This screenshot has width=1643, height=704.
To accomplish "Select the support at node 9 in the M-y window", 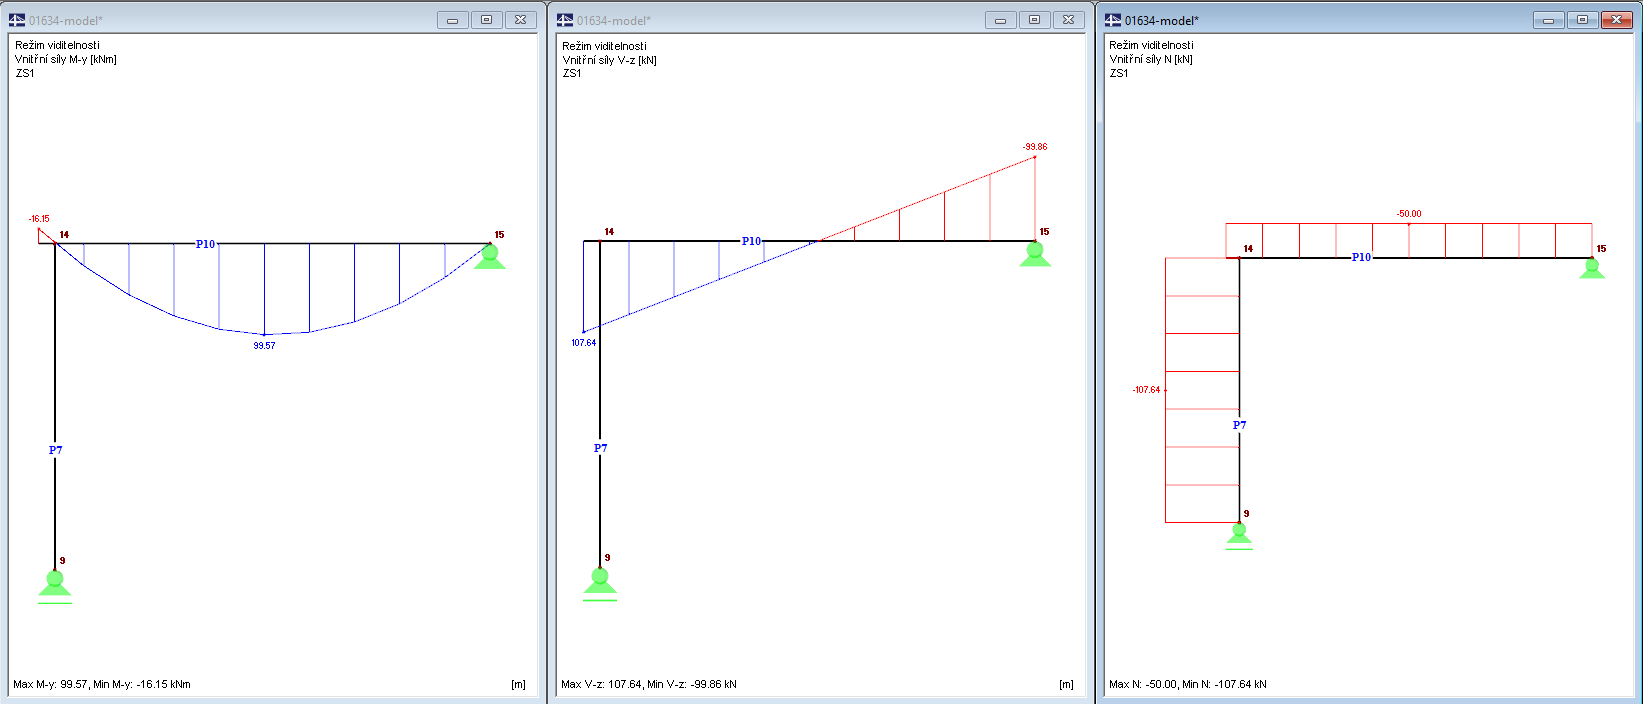I will pos(55,586).
